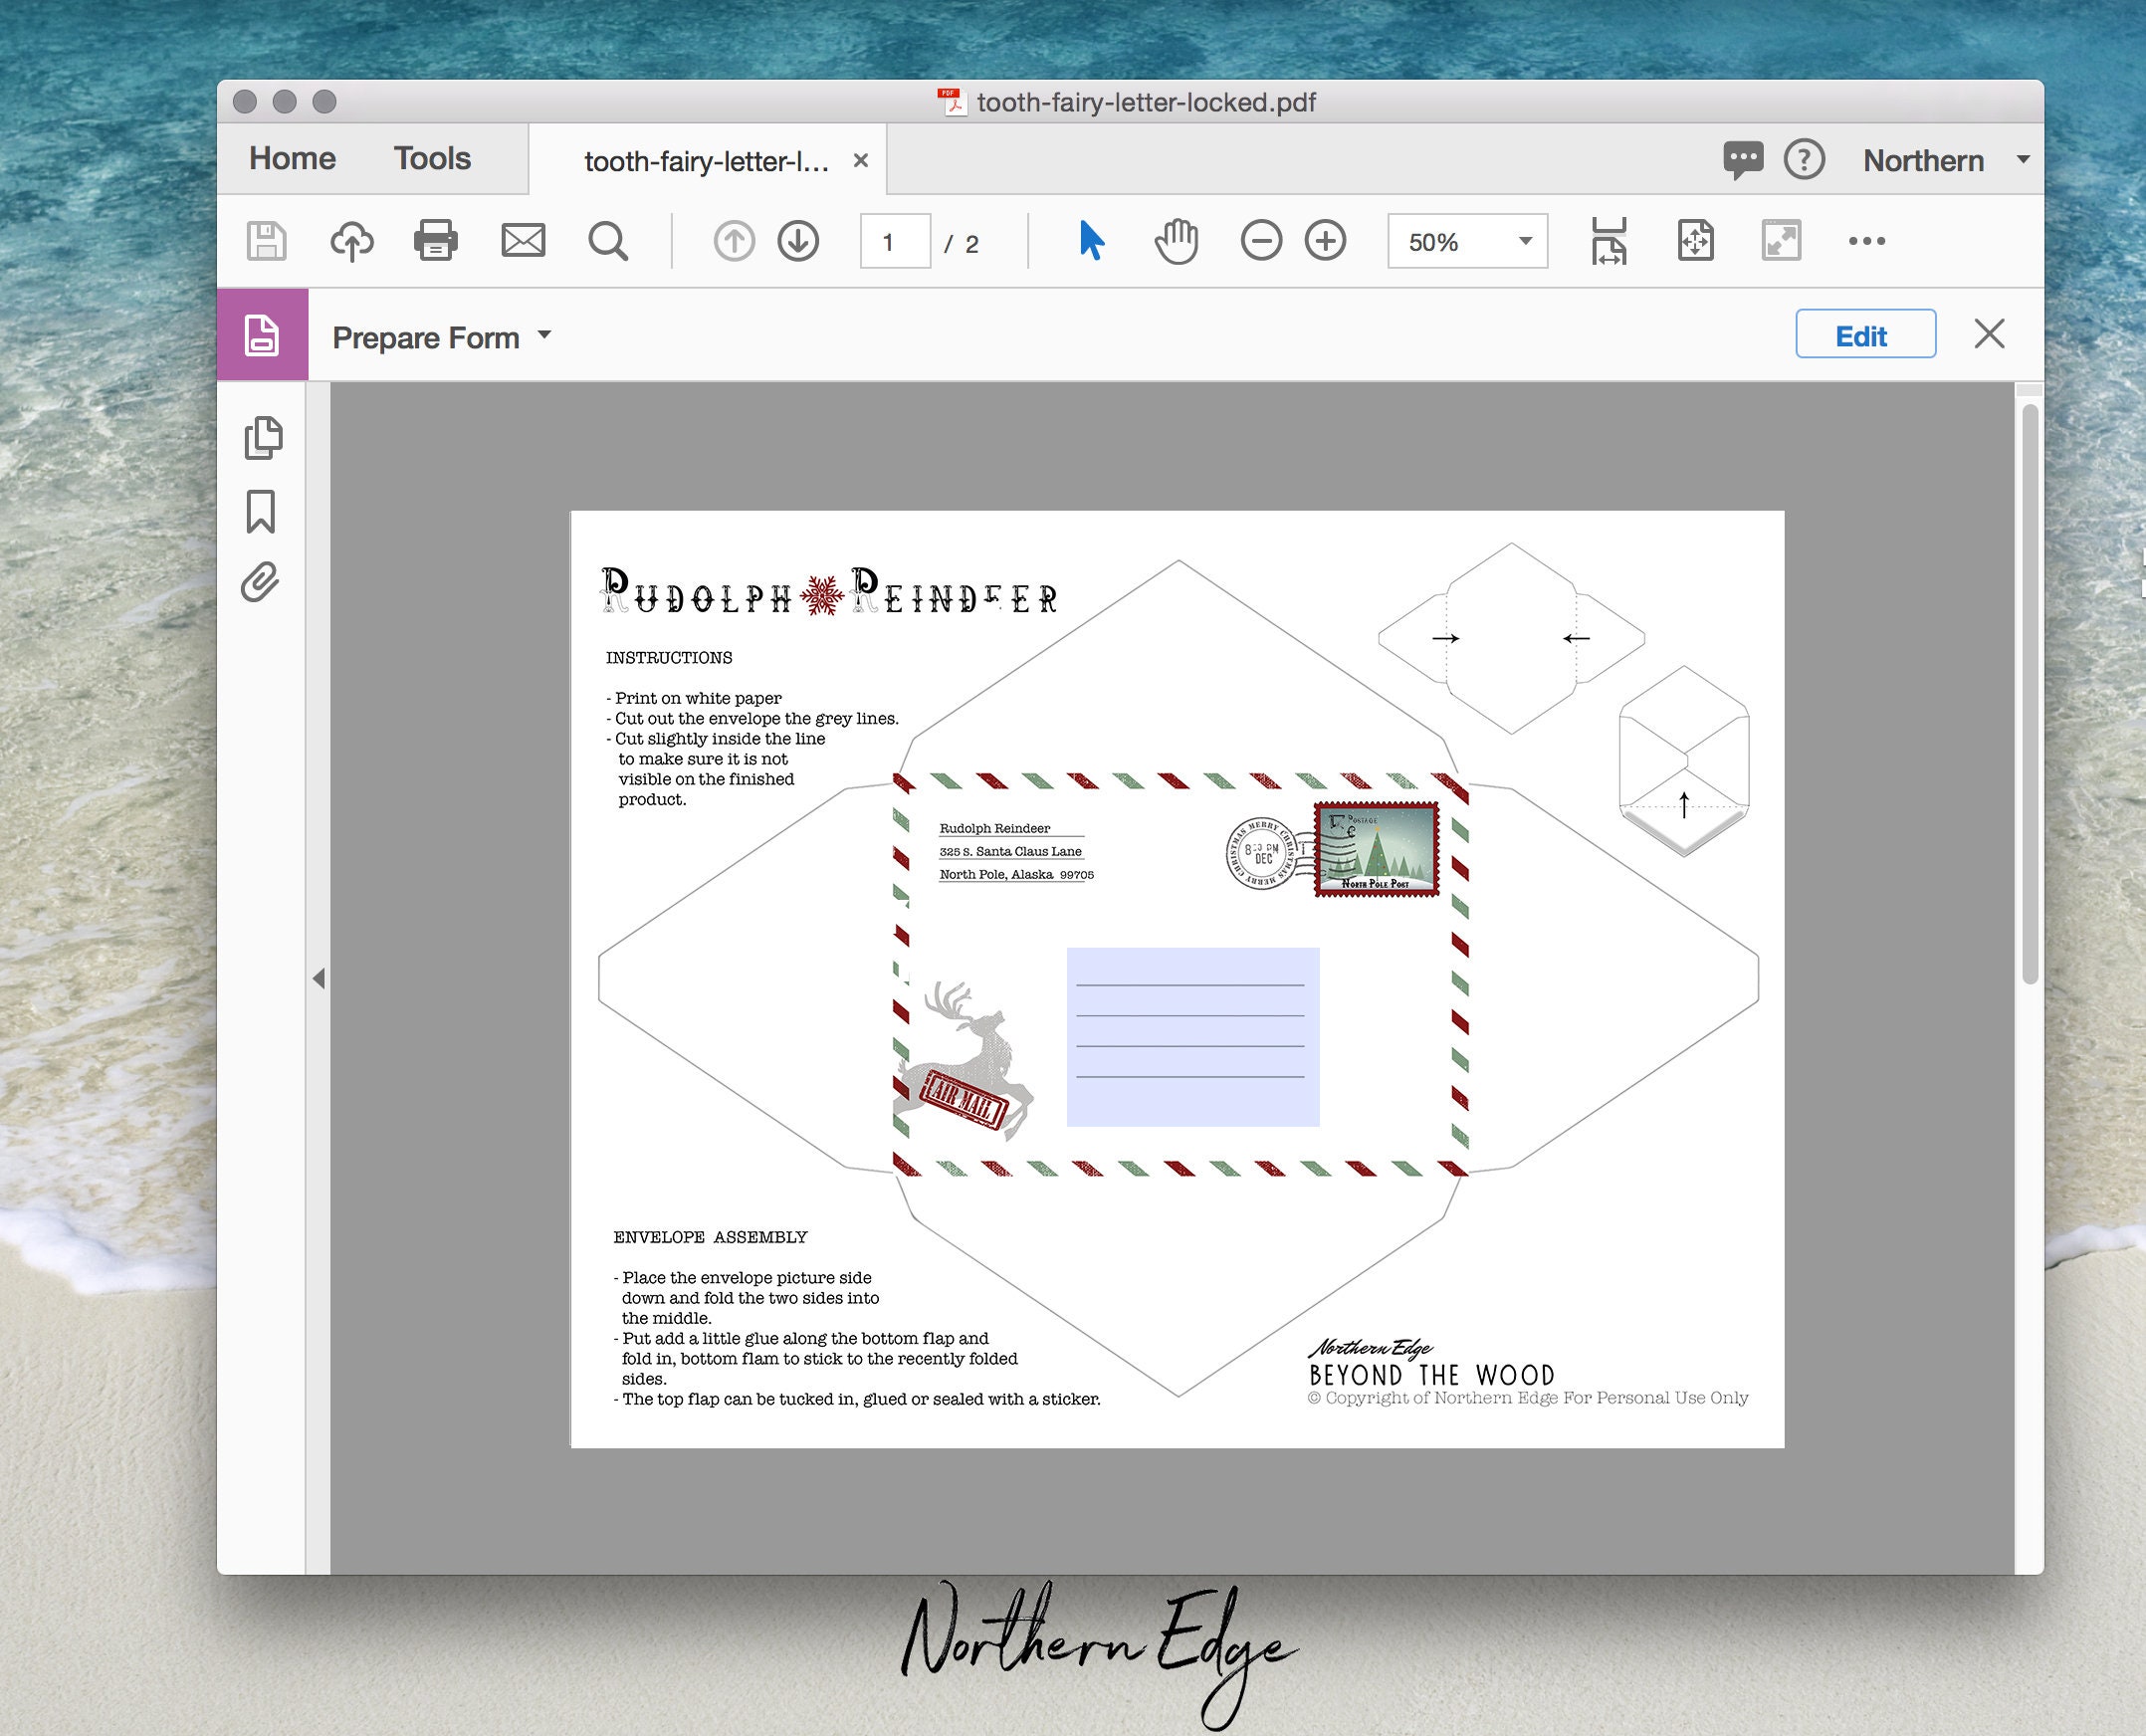
Task: Activate the selection arrow tool
Action: (1092, 241)
